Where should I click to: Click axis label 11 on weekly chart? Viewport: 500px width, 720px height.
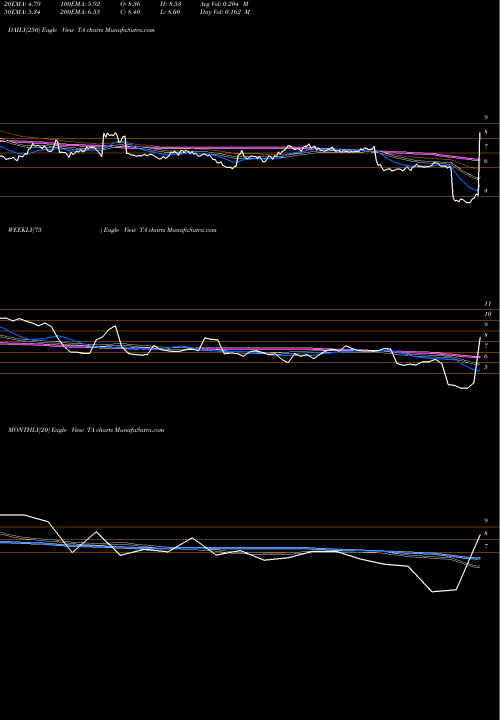coord(488,304)
